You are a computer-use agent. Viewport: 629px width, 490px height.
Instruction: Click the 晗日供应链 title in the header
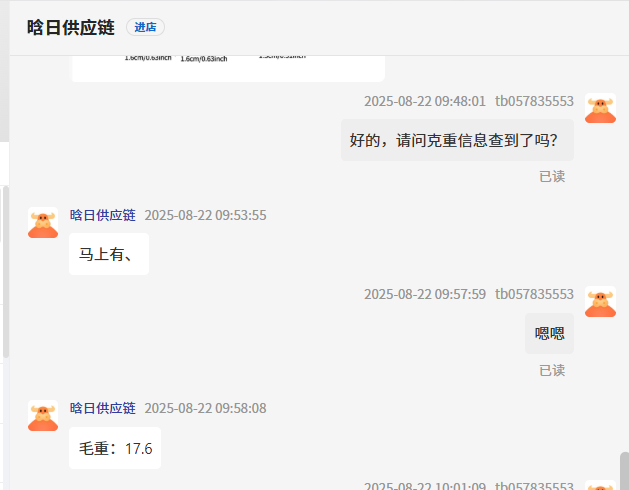coord(71,28)
